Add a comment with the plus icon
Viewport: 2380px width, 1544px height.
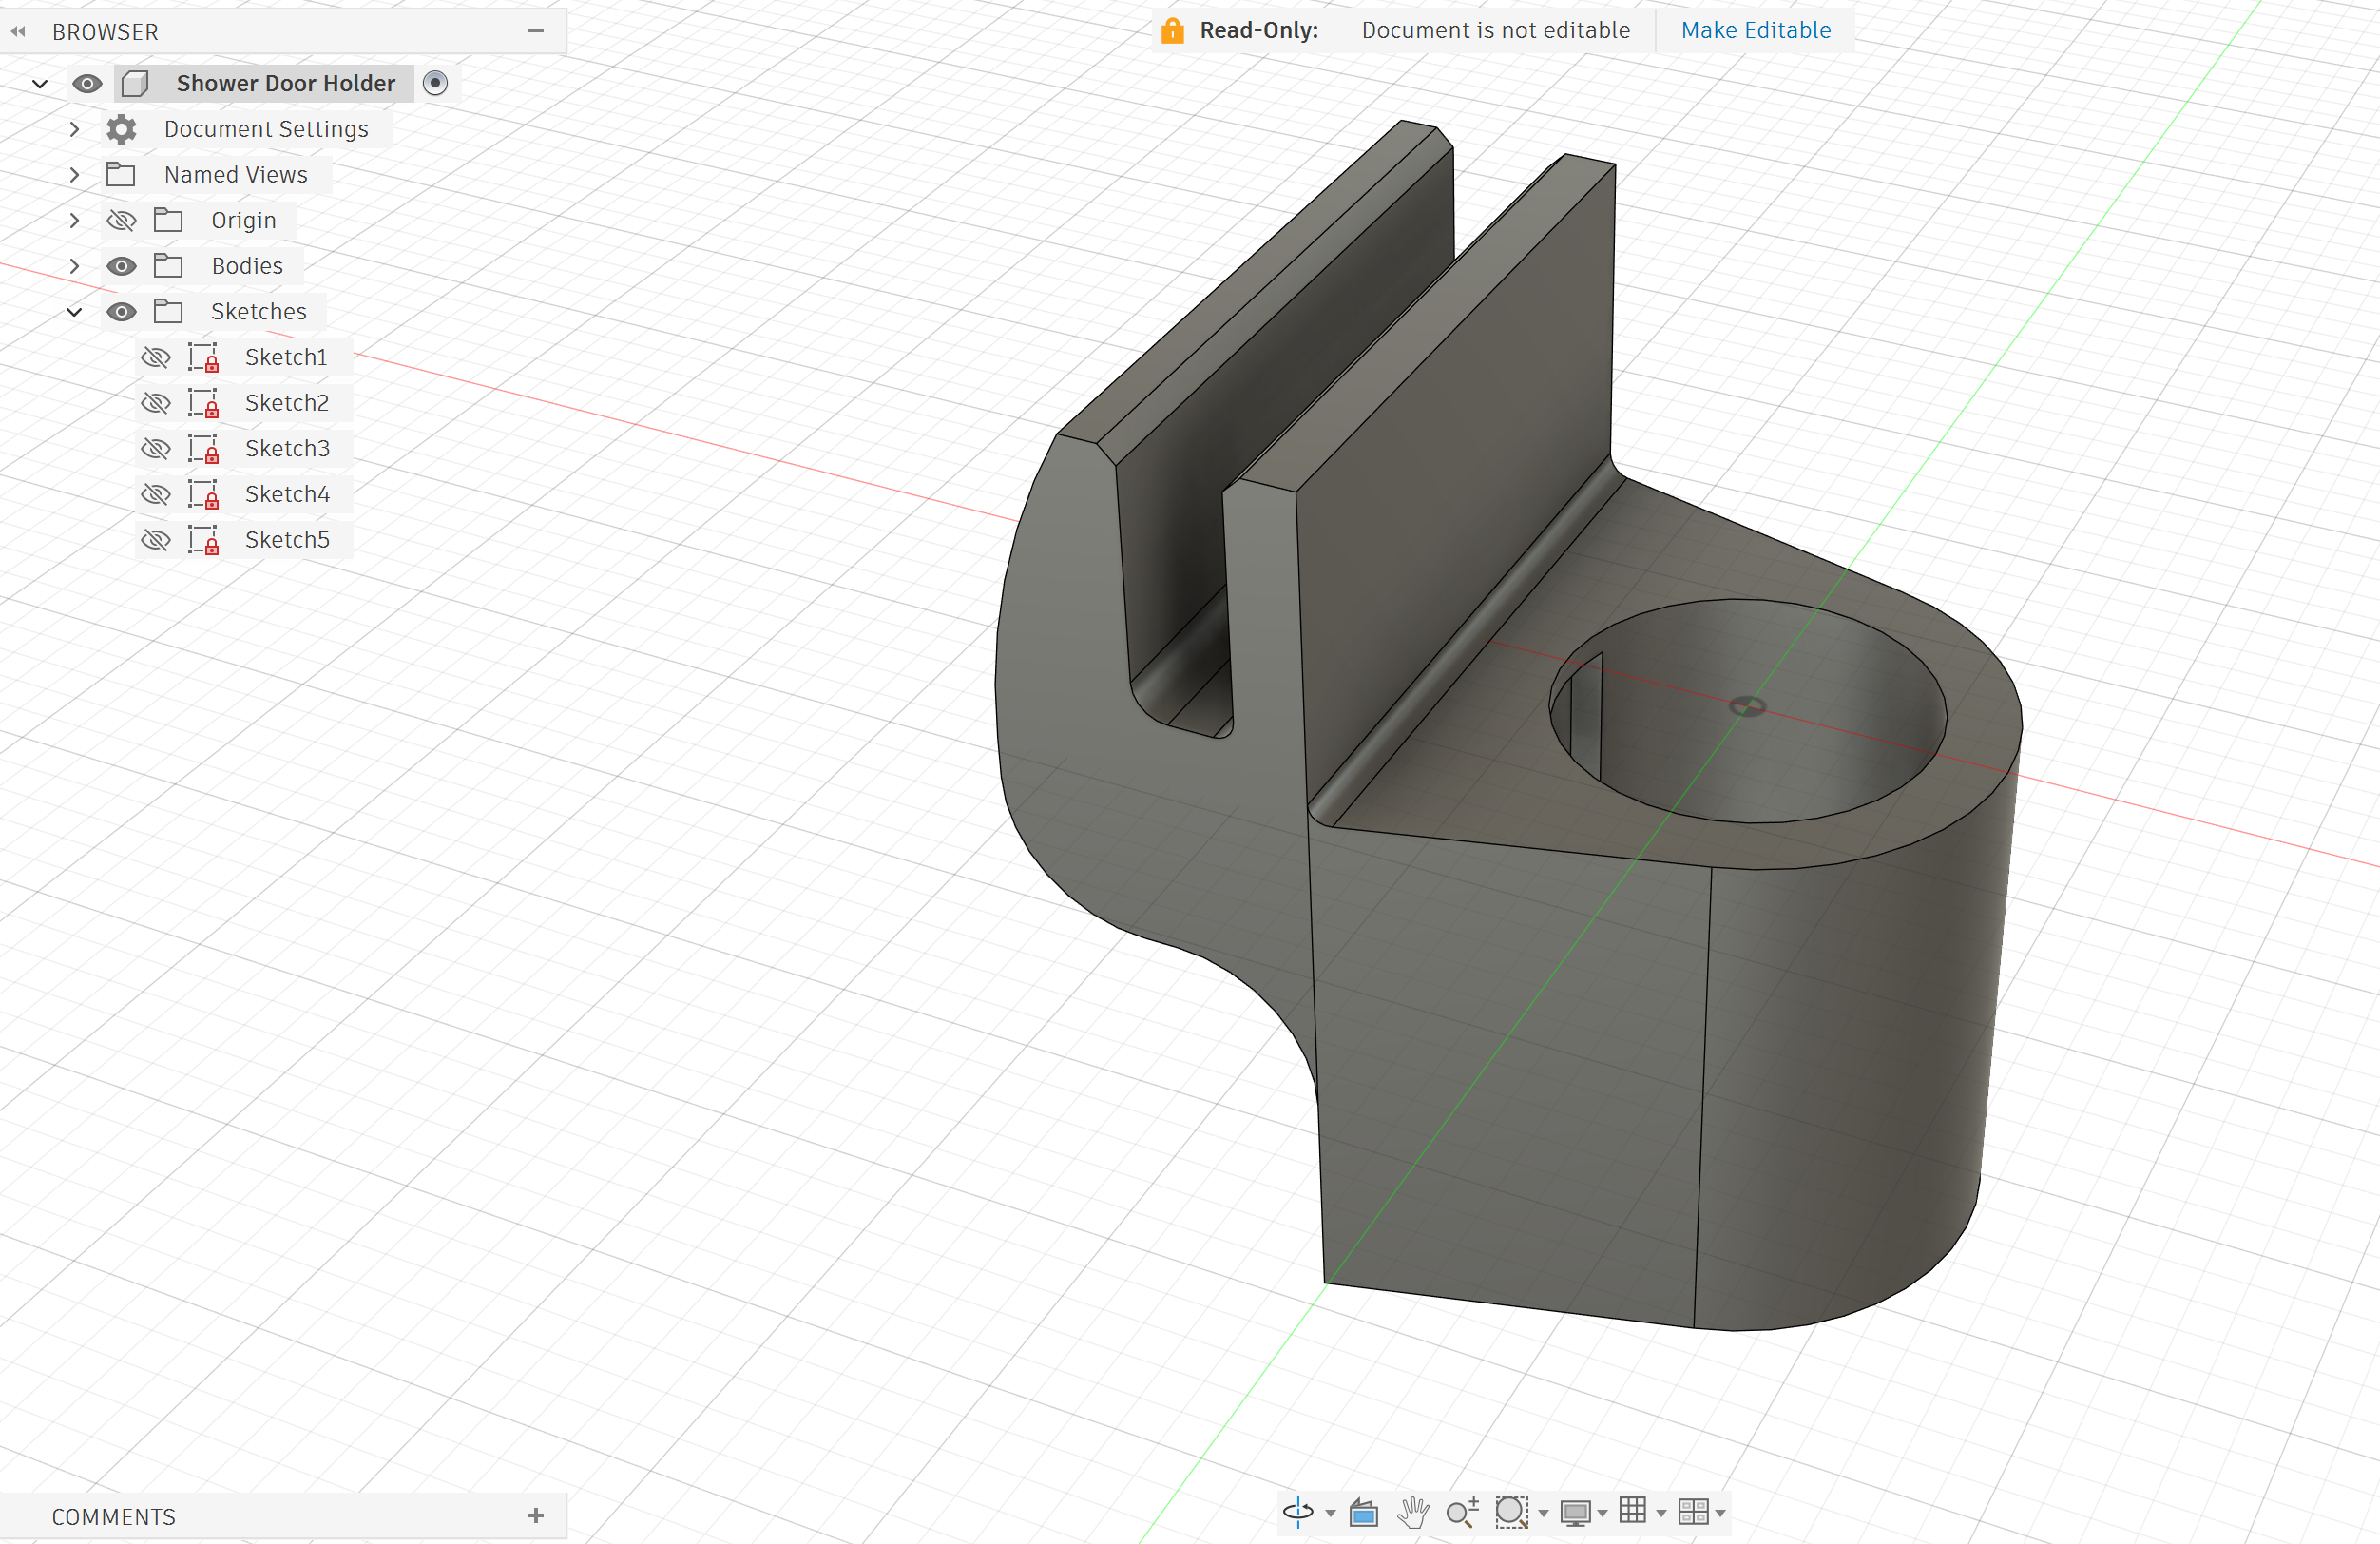tap(536, 1516)
